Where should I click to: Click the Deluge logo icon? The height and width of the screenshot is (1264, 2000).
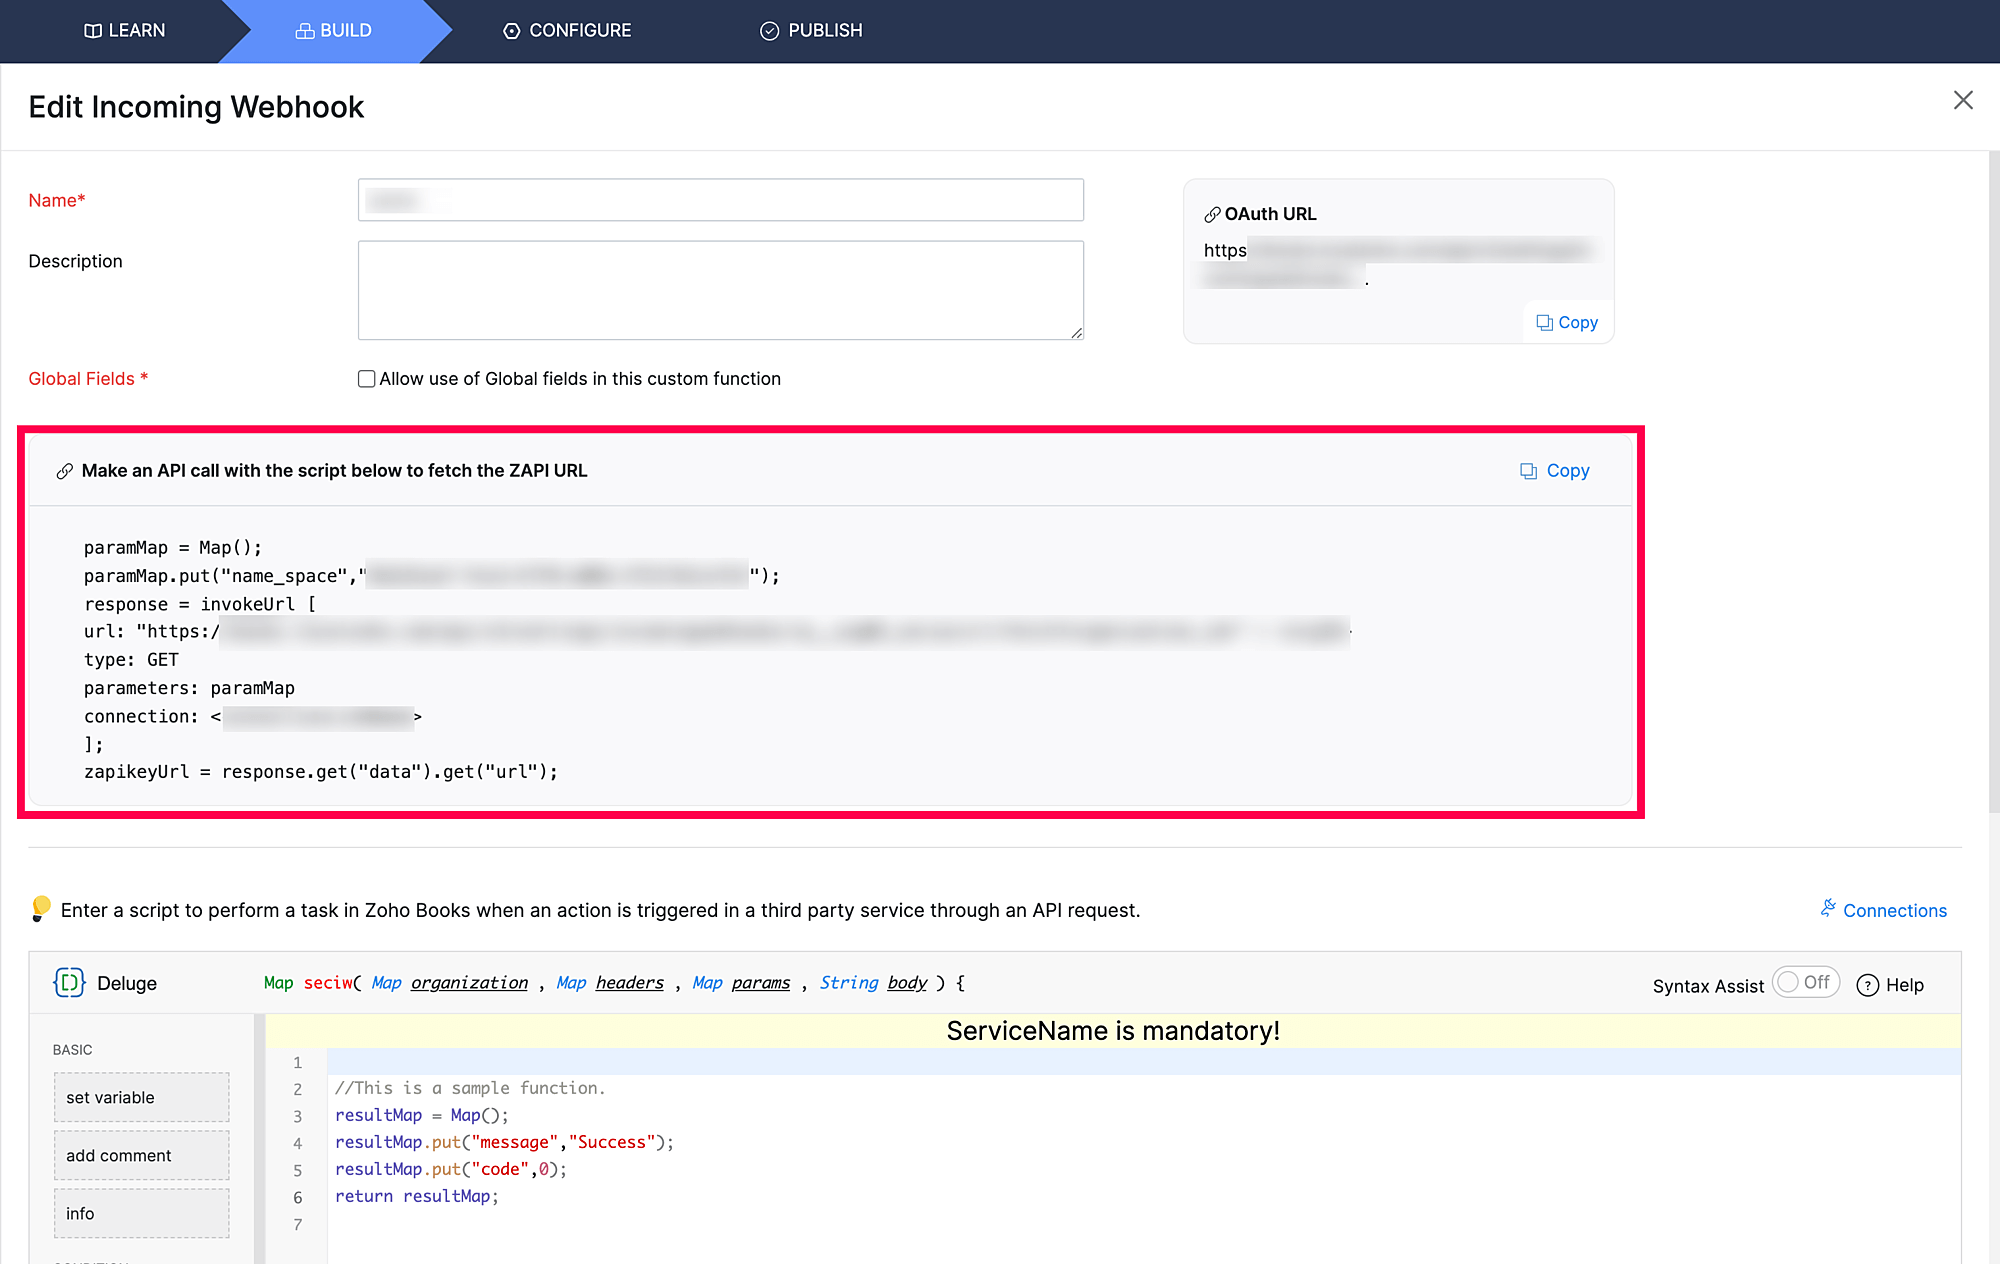point(67,983)
